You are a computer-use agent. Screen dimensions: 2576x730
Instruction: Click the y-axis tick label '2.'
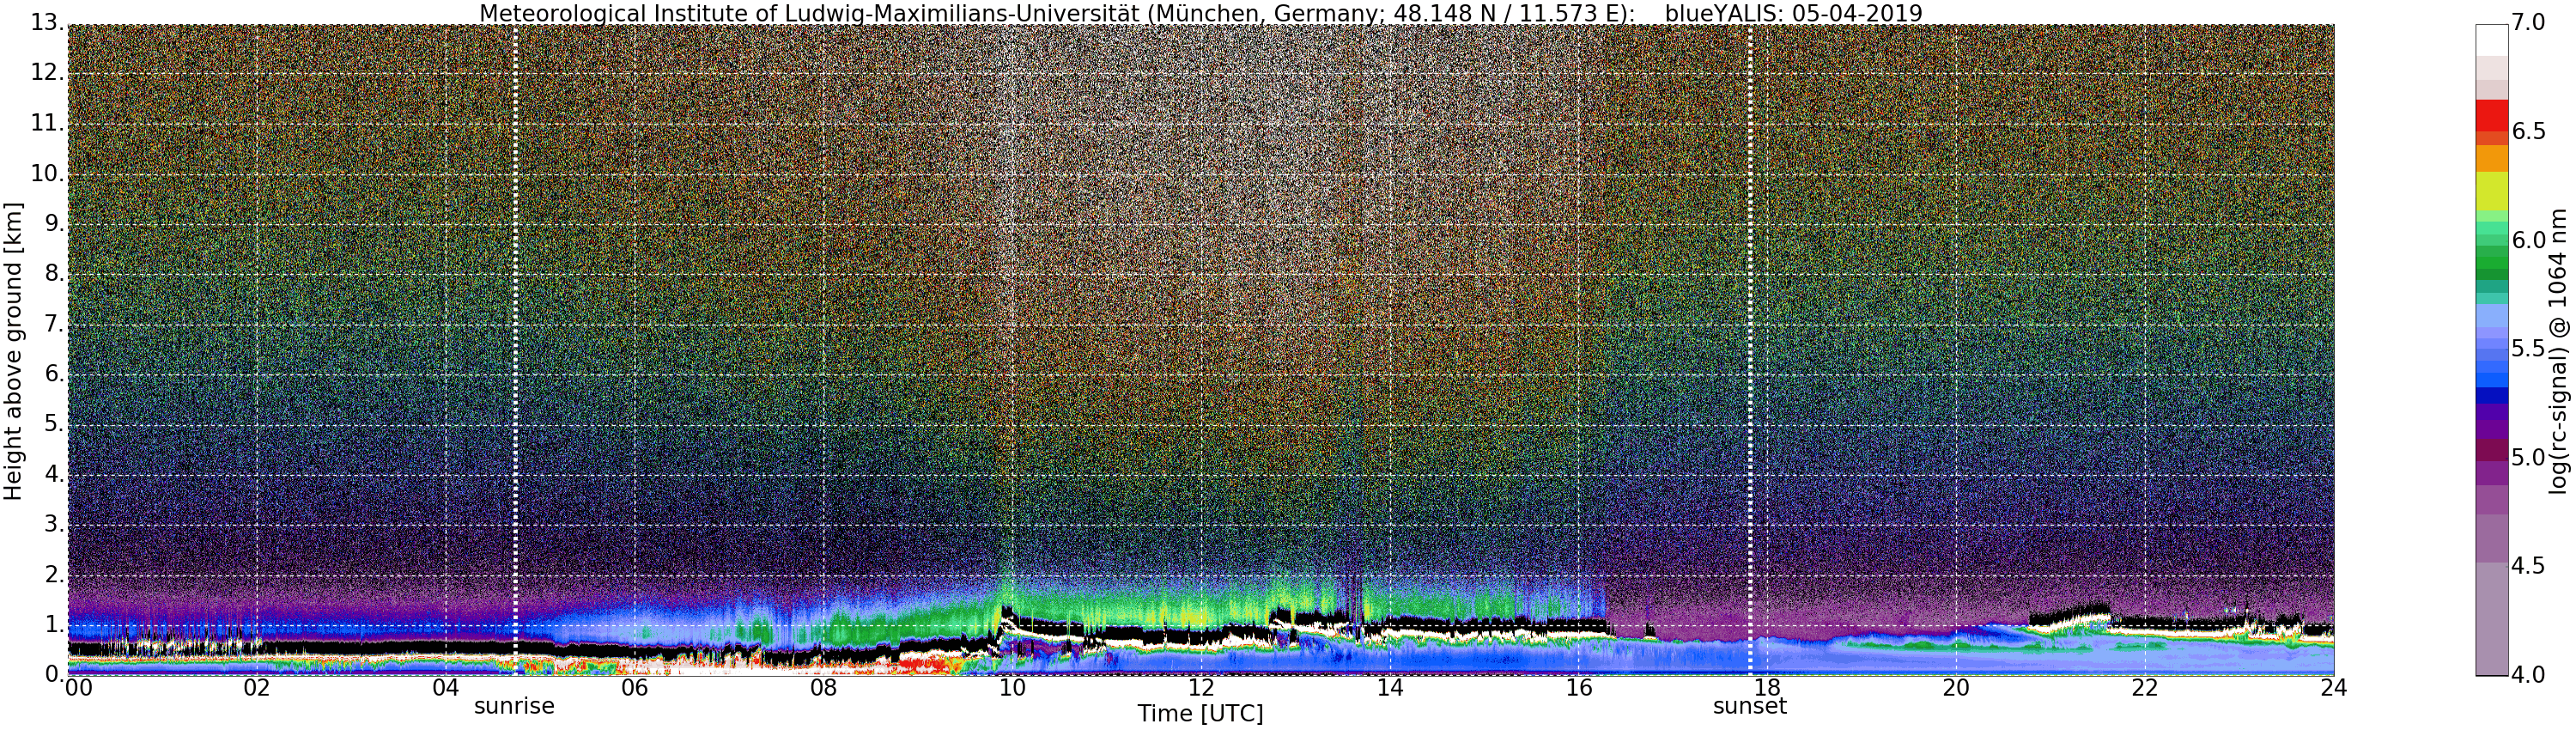(x=54, y=574)
